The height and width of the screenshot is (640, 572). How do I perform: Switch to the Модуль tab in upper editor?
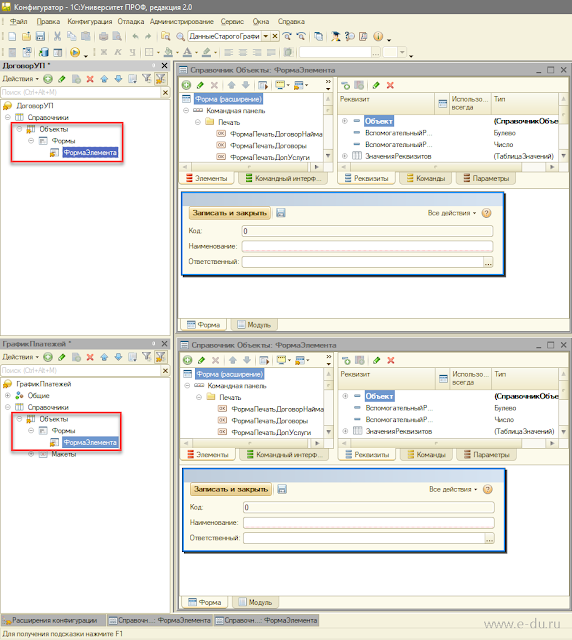click(x=254, y=325)
